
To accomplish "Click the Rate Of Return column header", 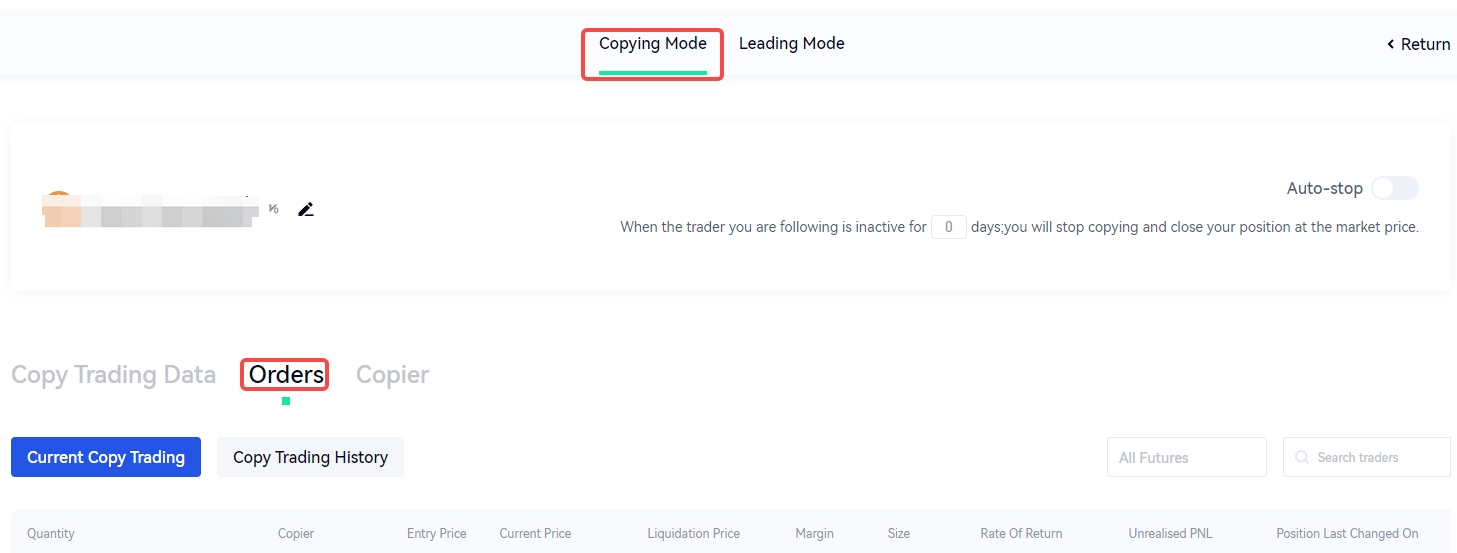I will [x=1021, y=534].
